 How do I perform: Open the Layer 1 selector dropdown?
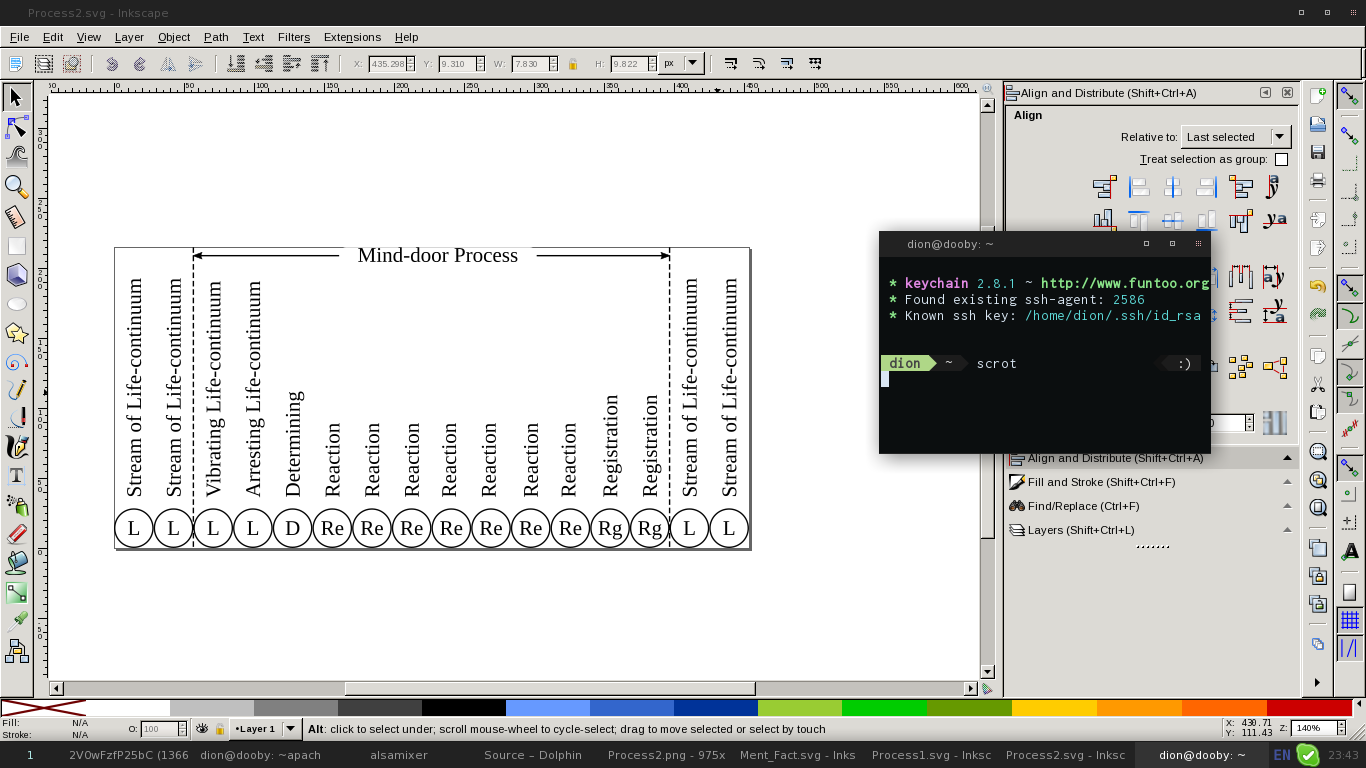pyautogui.click(x=265, y=729)
